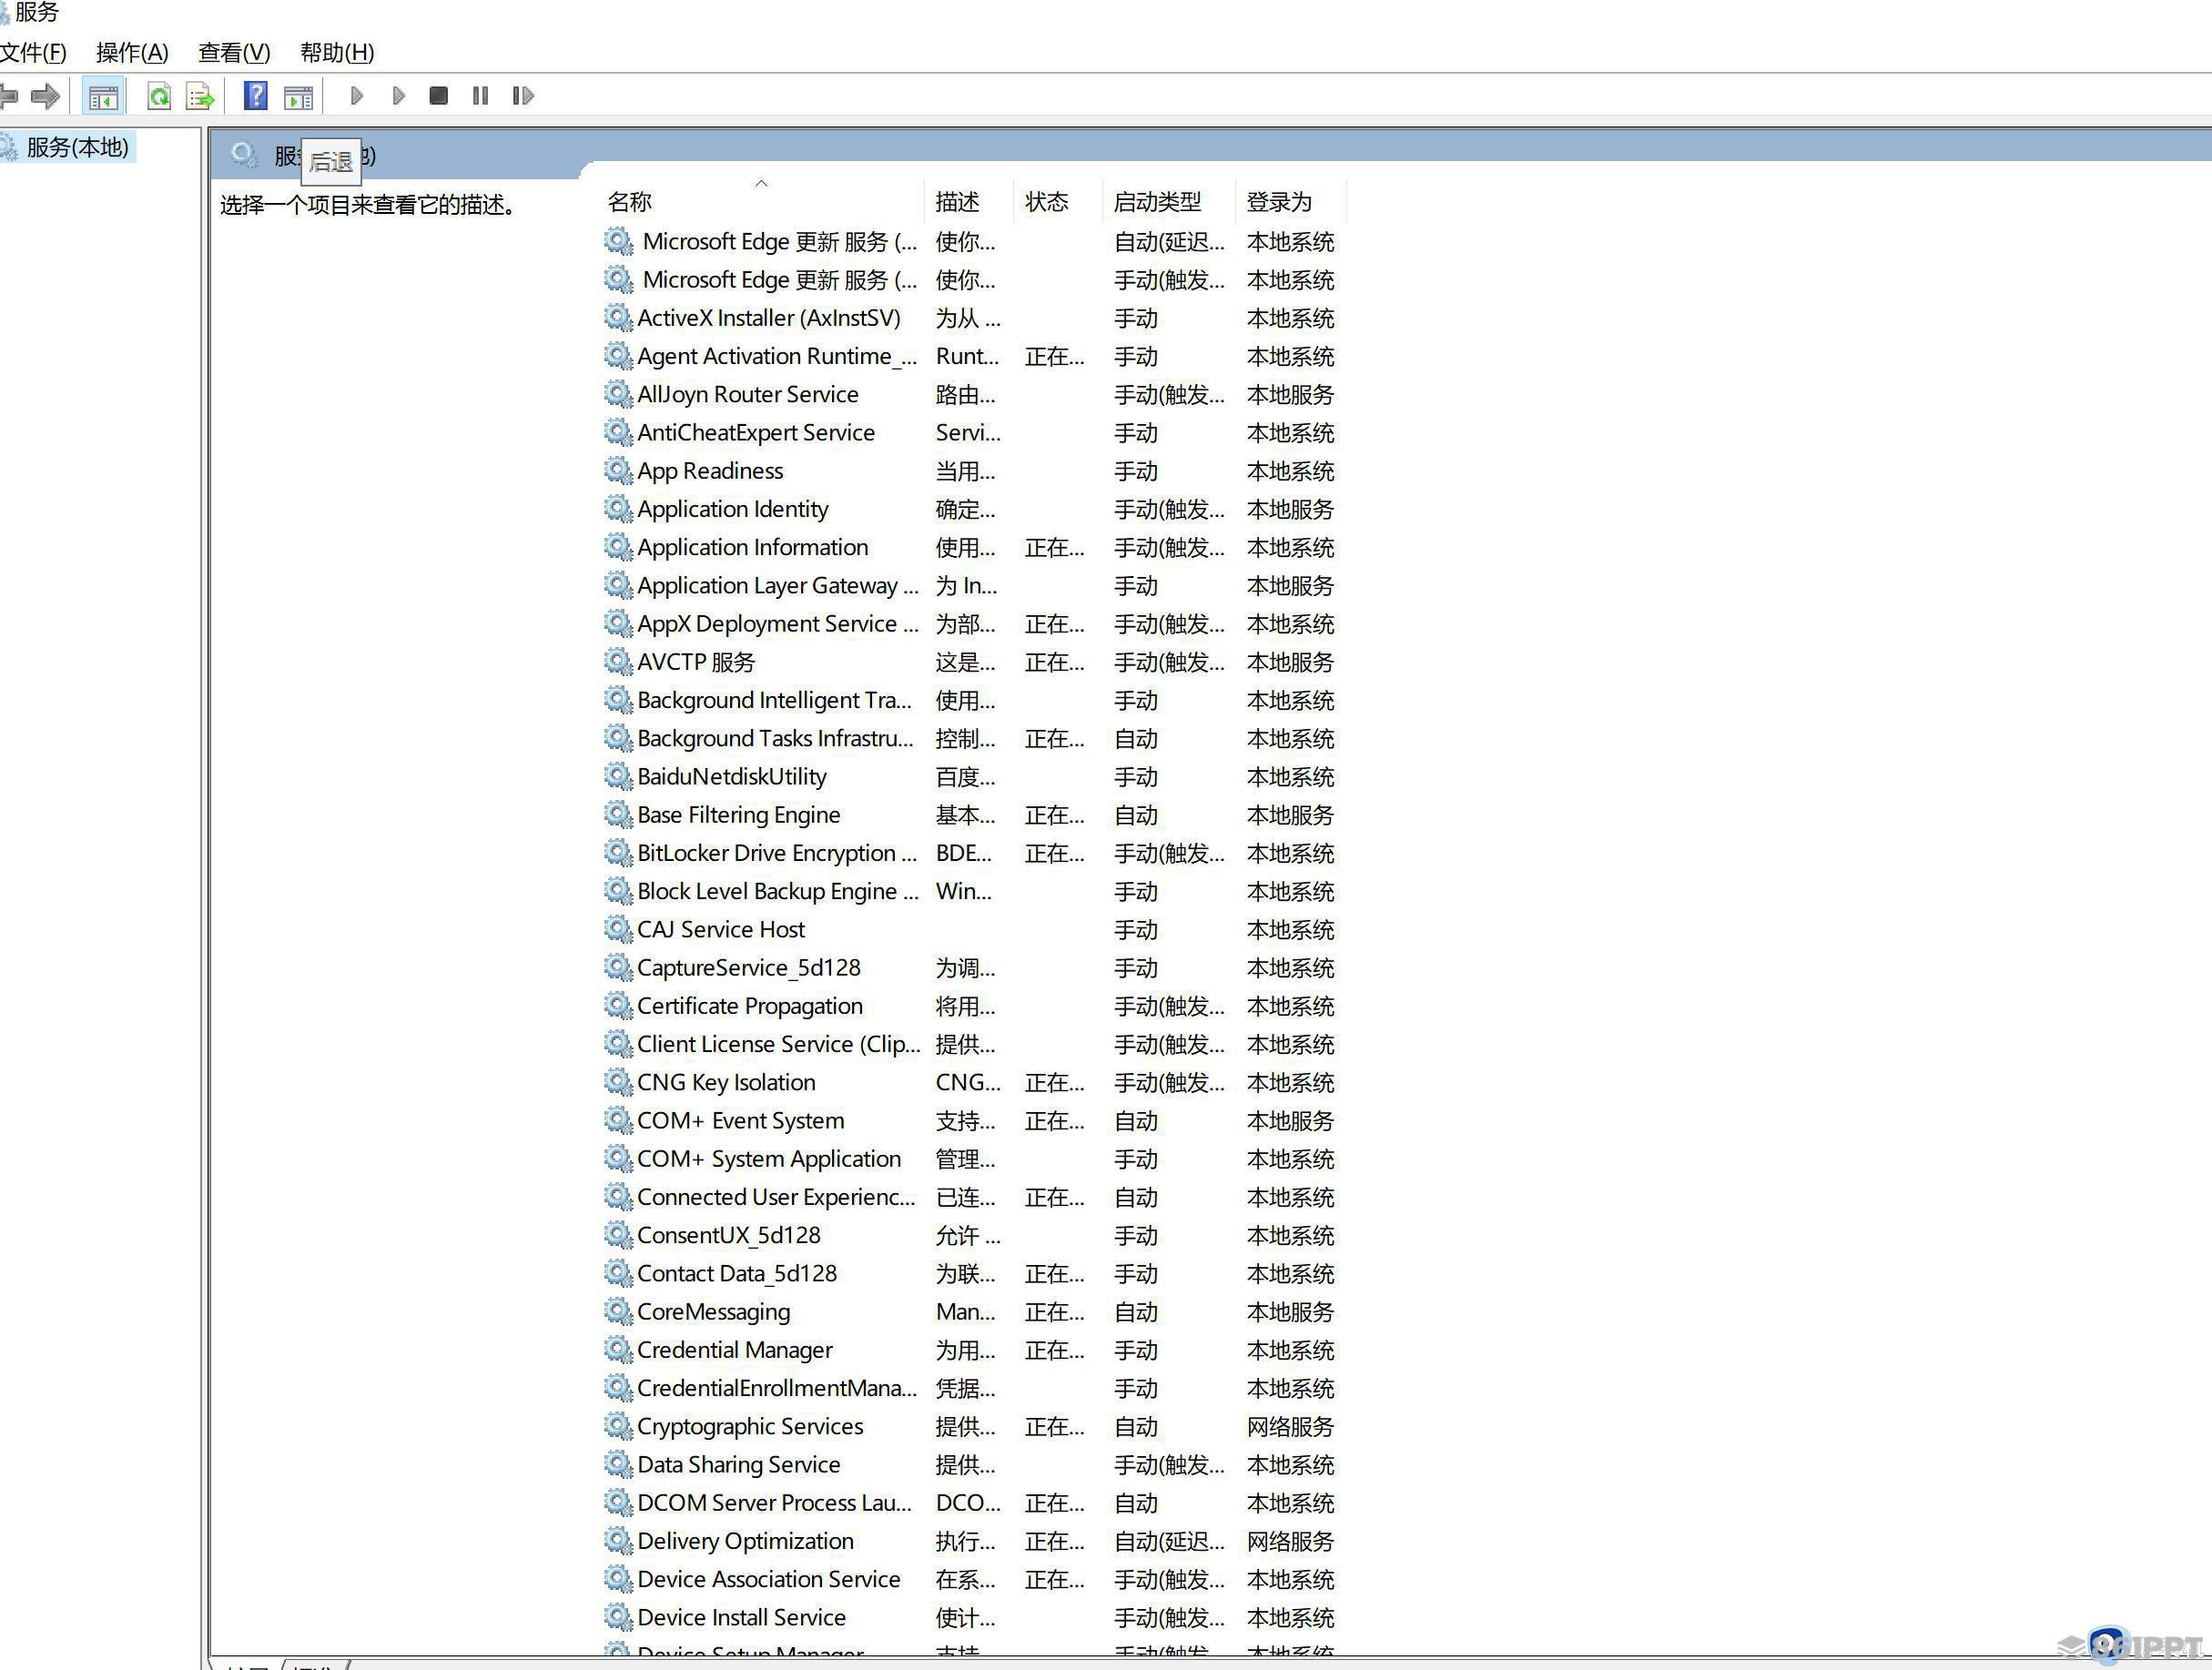Screen dimensions: 2212x1670
Task: Click gear icon of Credential Manager
Action: (x=618, y=1350)
